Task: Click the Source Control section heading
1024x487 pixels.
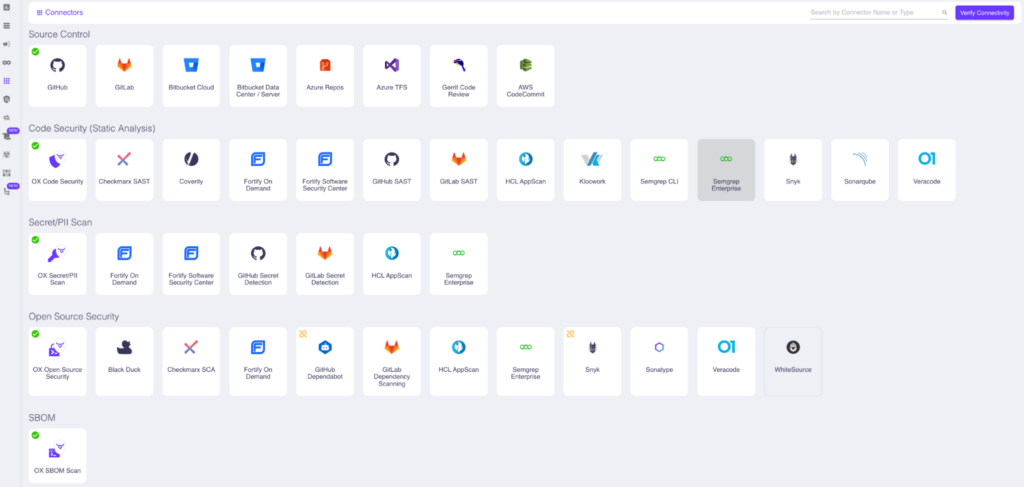Action: click(59, 34)
